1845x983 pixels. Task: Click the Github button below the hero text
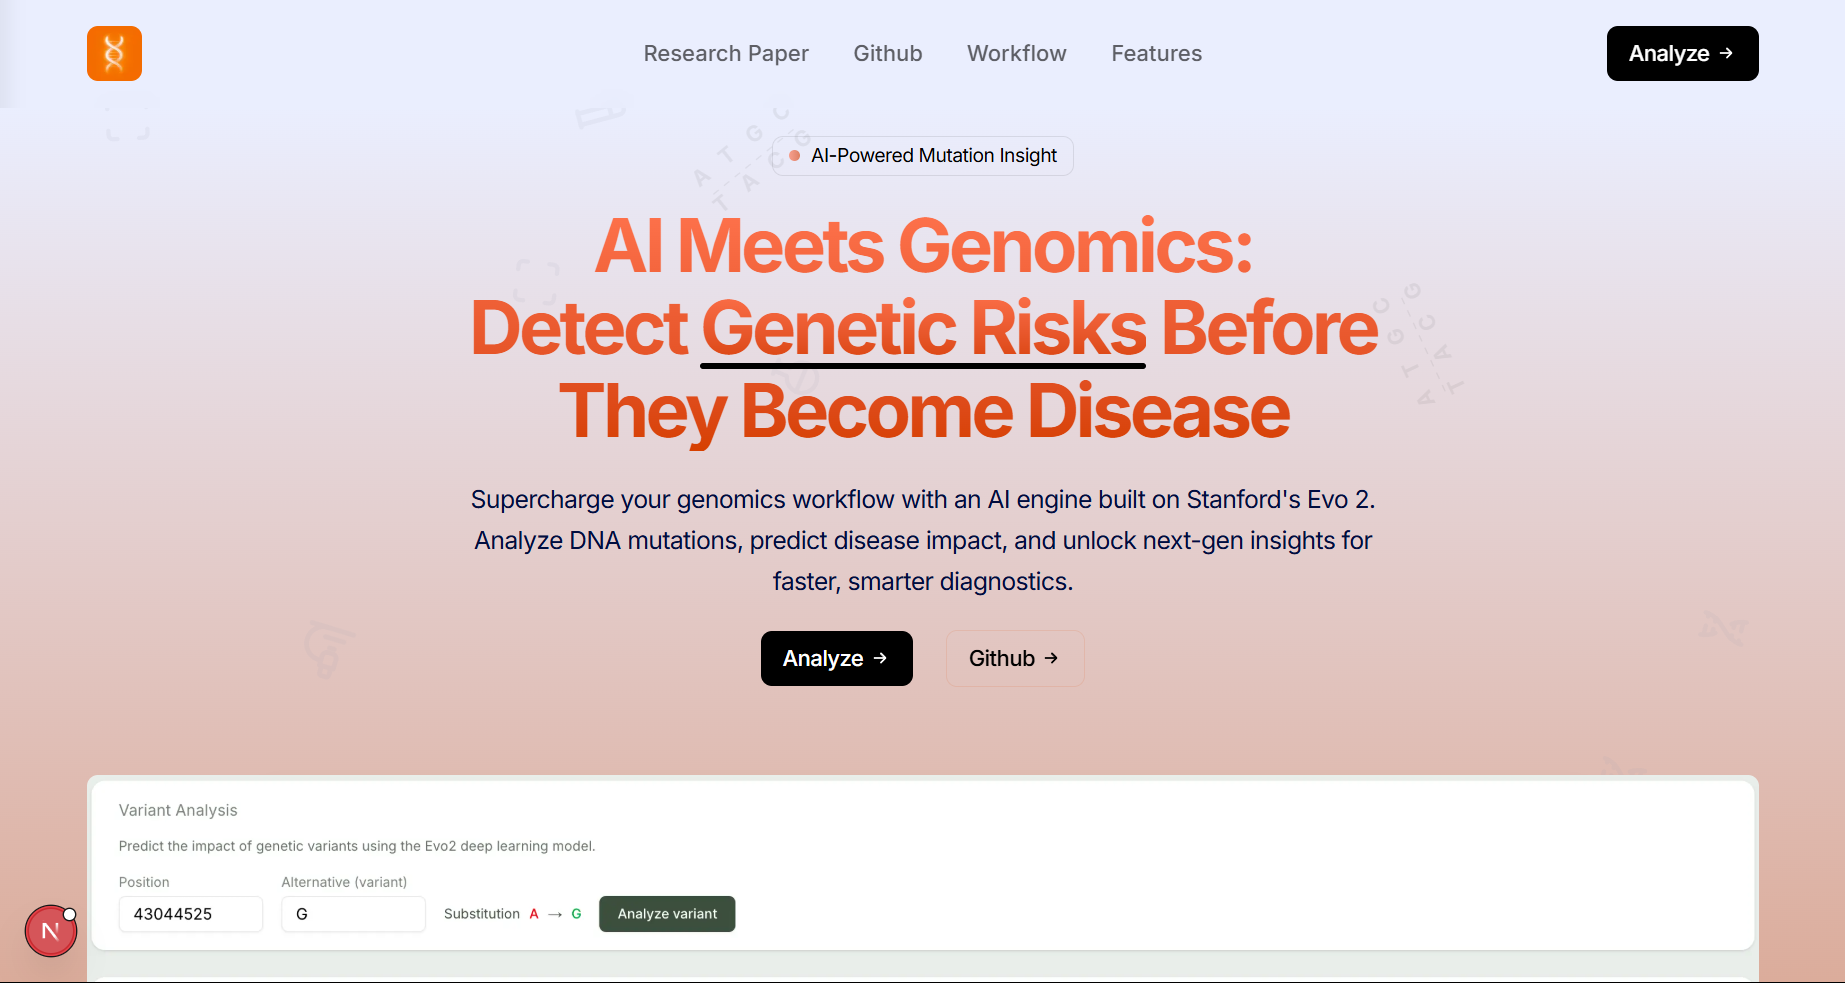point(1014,658)
